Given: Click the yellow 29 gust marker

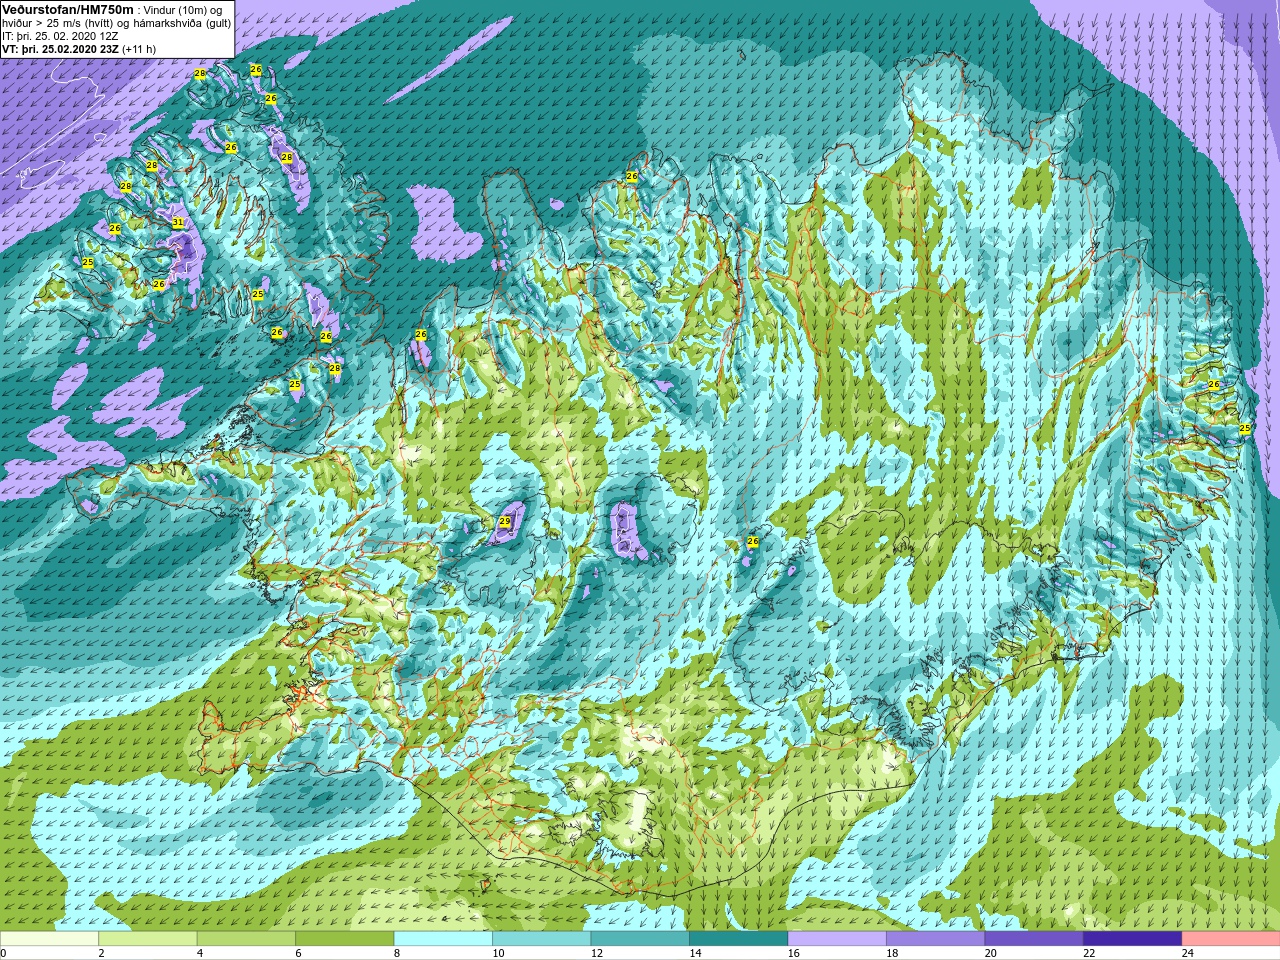Looking at the screenshot, I should click(505, 521).
